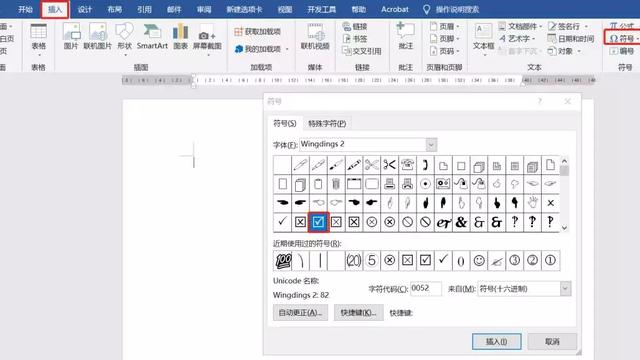640x360 pixels.
Task: Choose the 100 emoji in recent symbols
Action: 283,260
